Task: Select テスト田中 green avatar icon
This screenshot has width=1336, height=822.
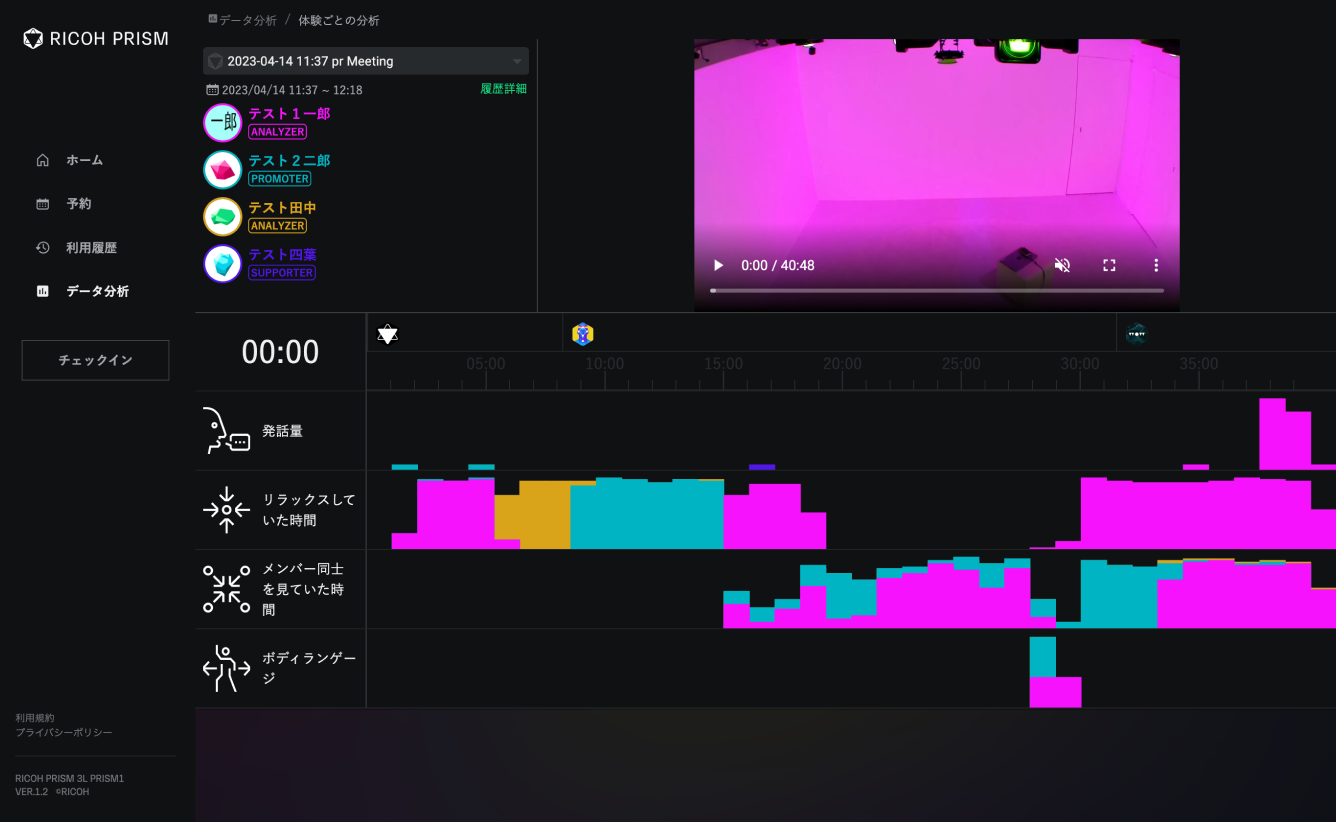Action: pos(222,217)
